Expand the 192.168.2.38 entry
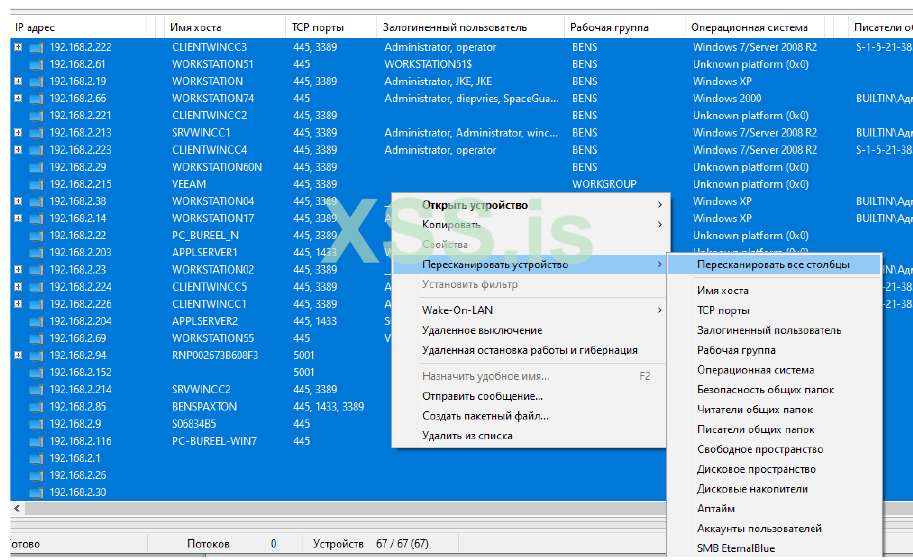 pos(18,201)
